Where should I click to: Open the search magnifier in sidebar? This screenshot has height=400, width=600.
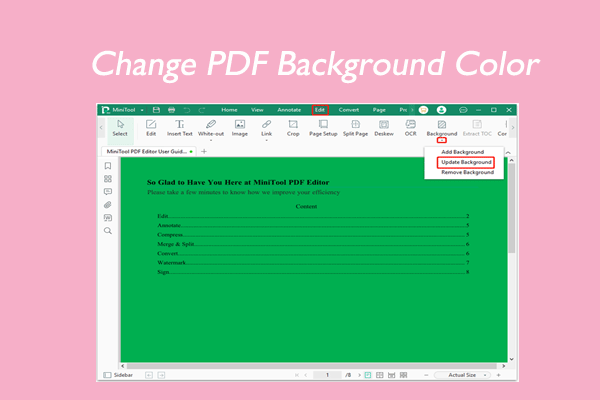108,231
